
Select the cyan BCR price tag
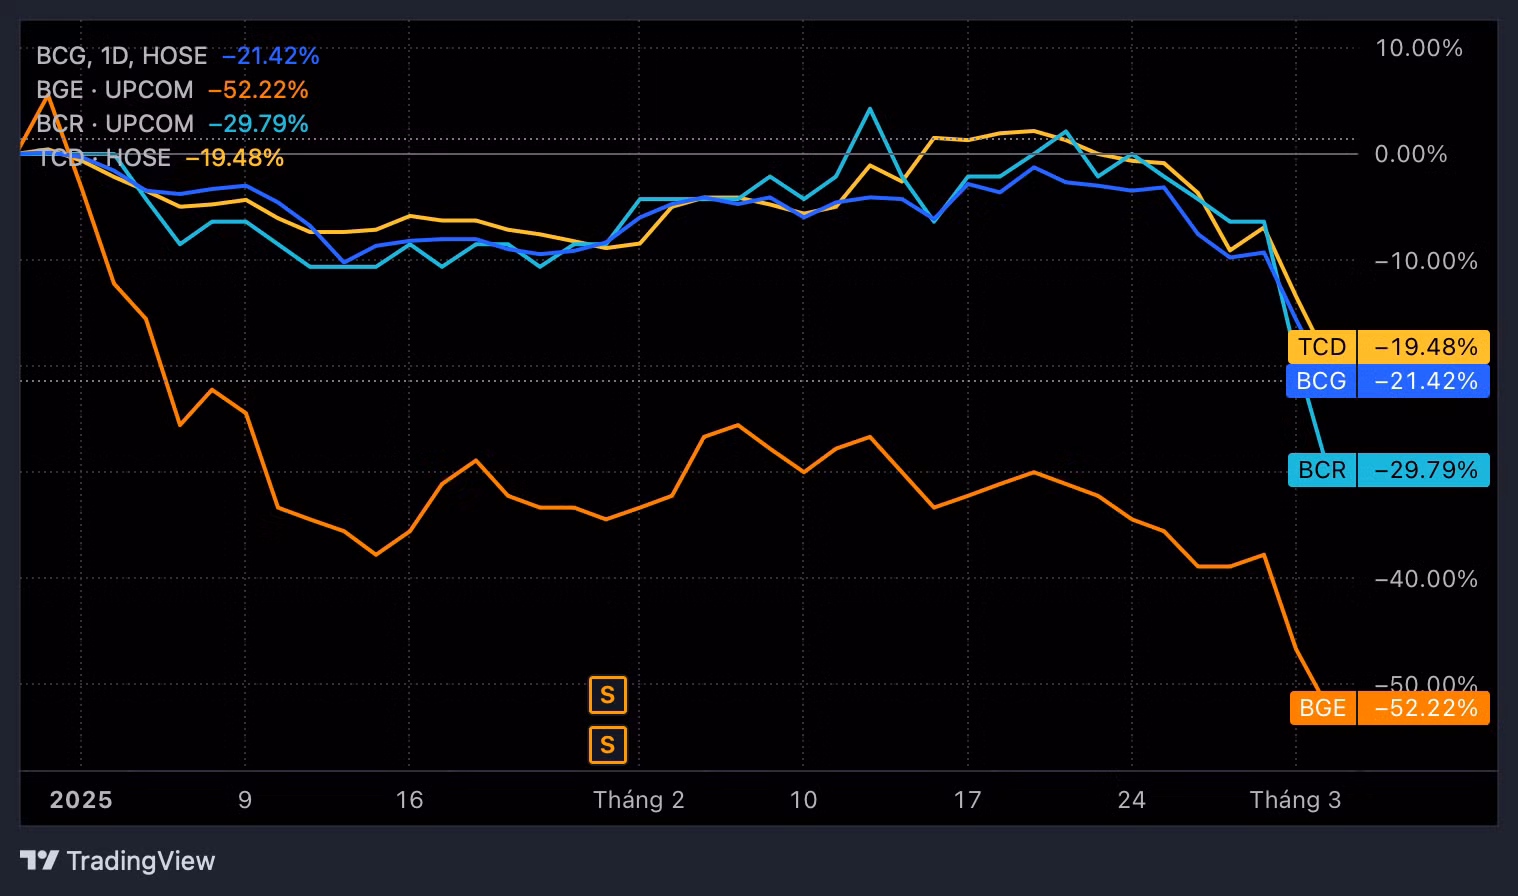1387,470
